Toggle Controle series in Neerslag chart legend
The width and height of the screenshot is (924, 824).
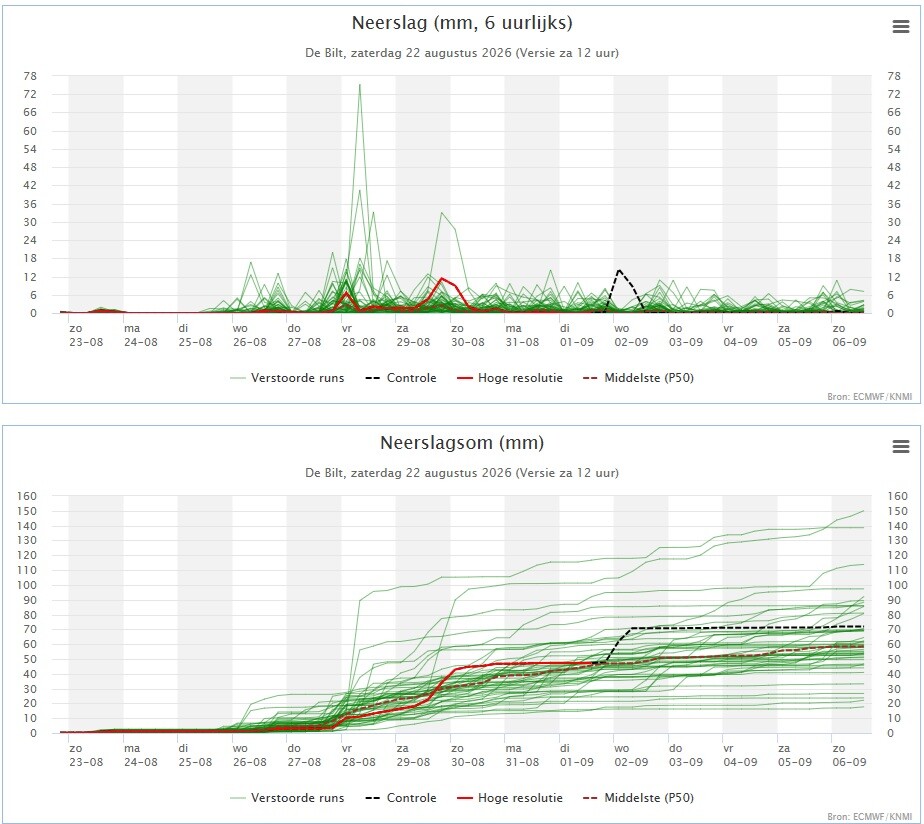pos(401,378)
